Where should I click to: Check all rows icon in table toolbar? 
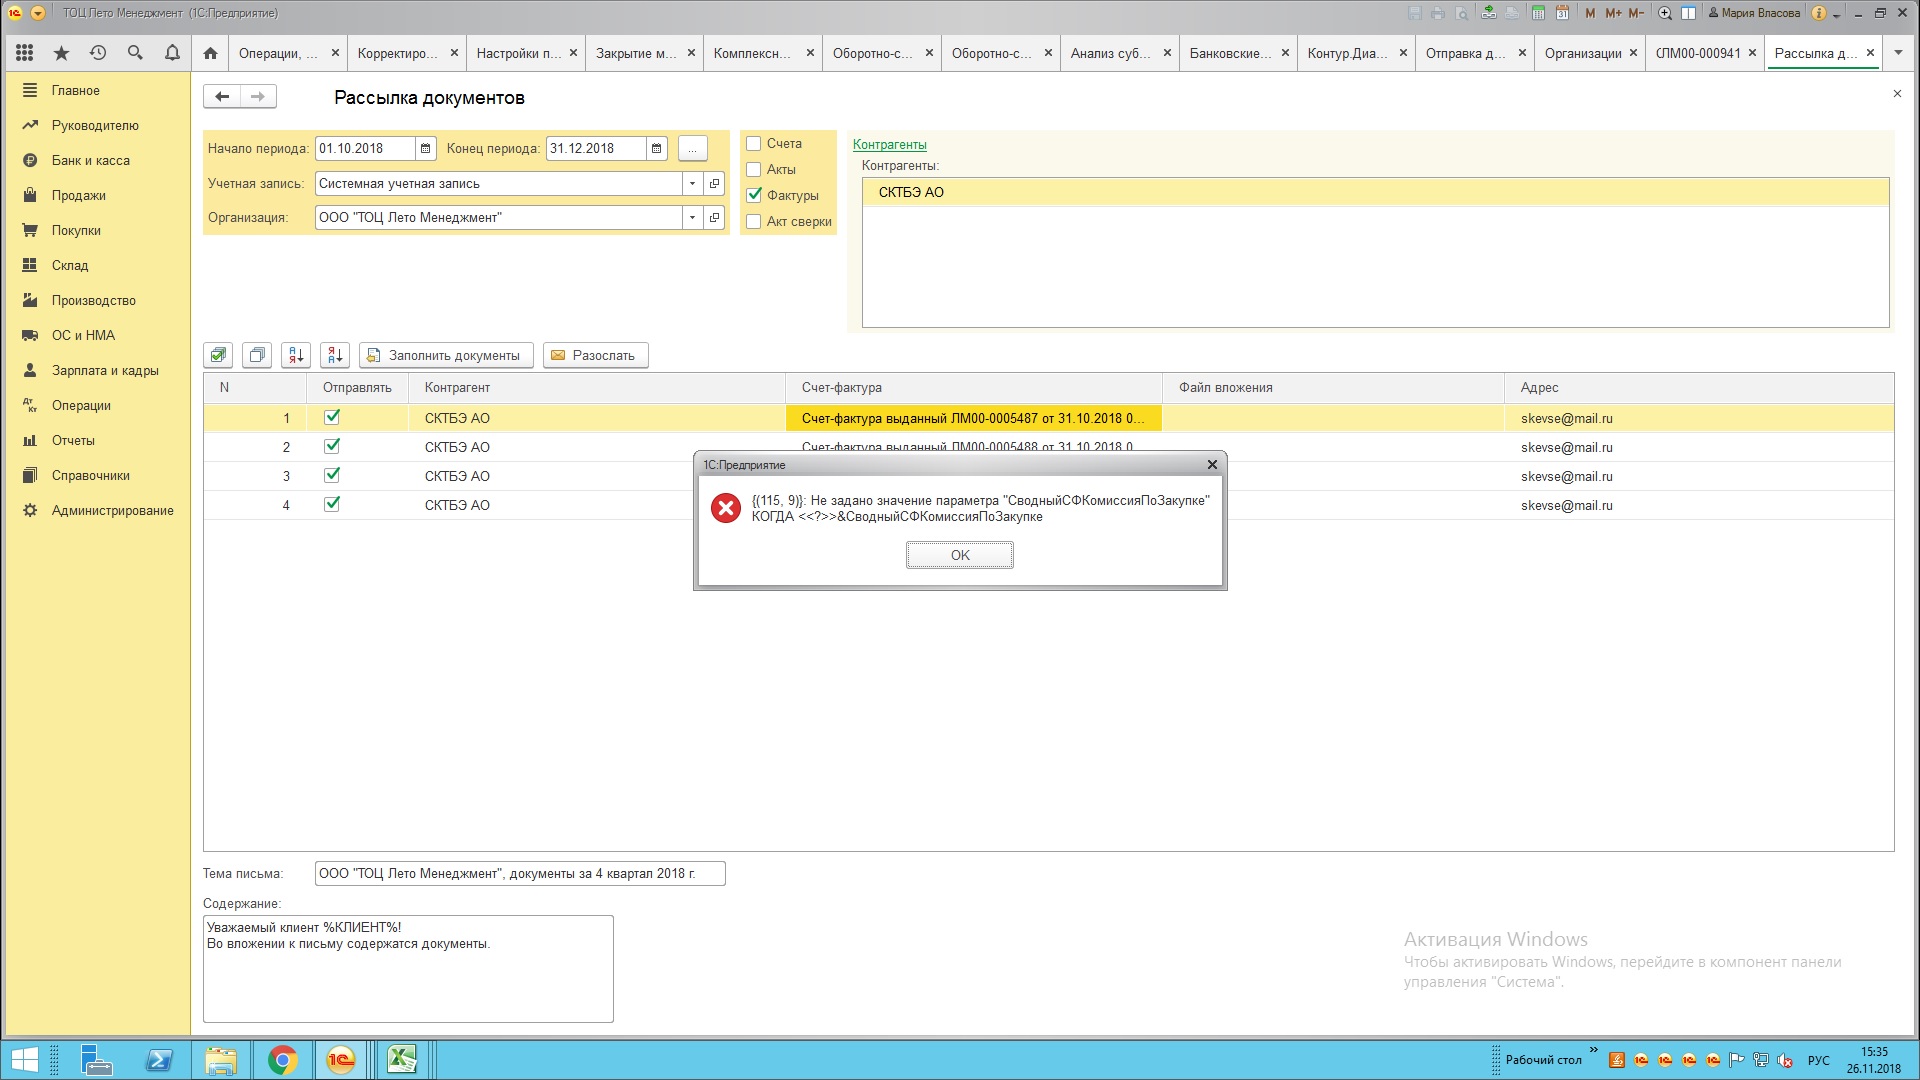coord(218,355)
